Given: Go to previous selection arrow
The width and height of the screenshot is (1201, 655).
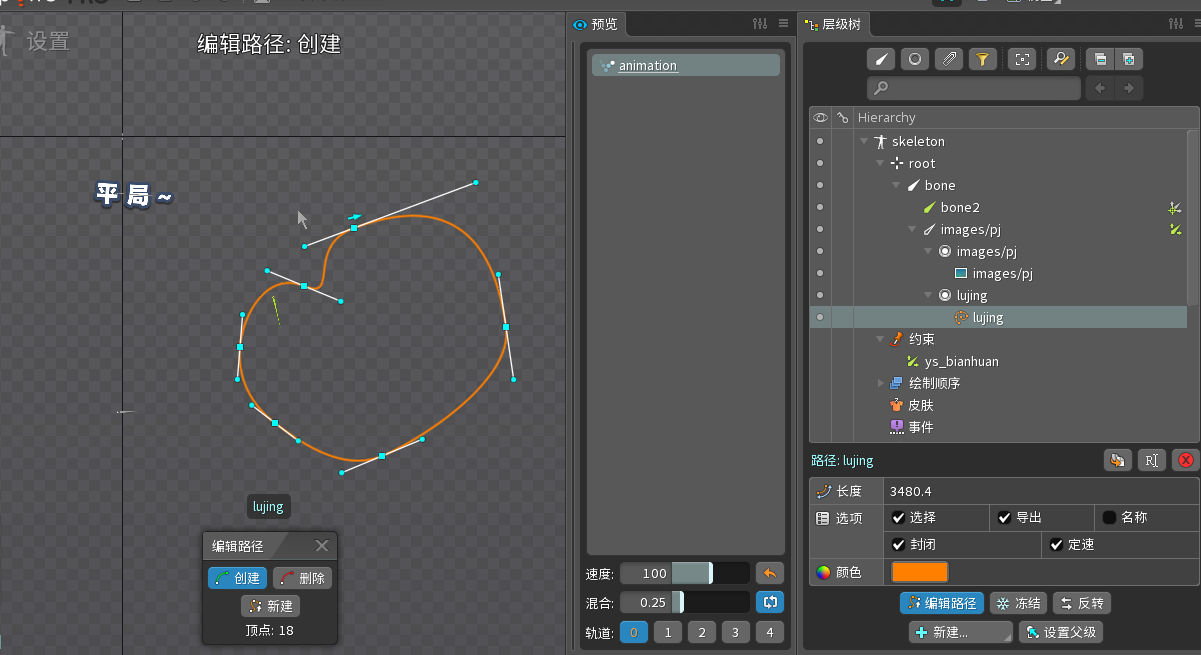Looking at the screenshot, I should (x=1101, y=89).
